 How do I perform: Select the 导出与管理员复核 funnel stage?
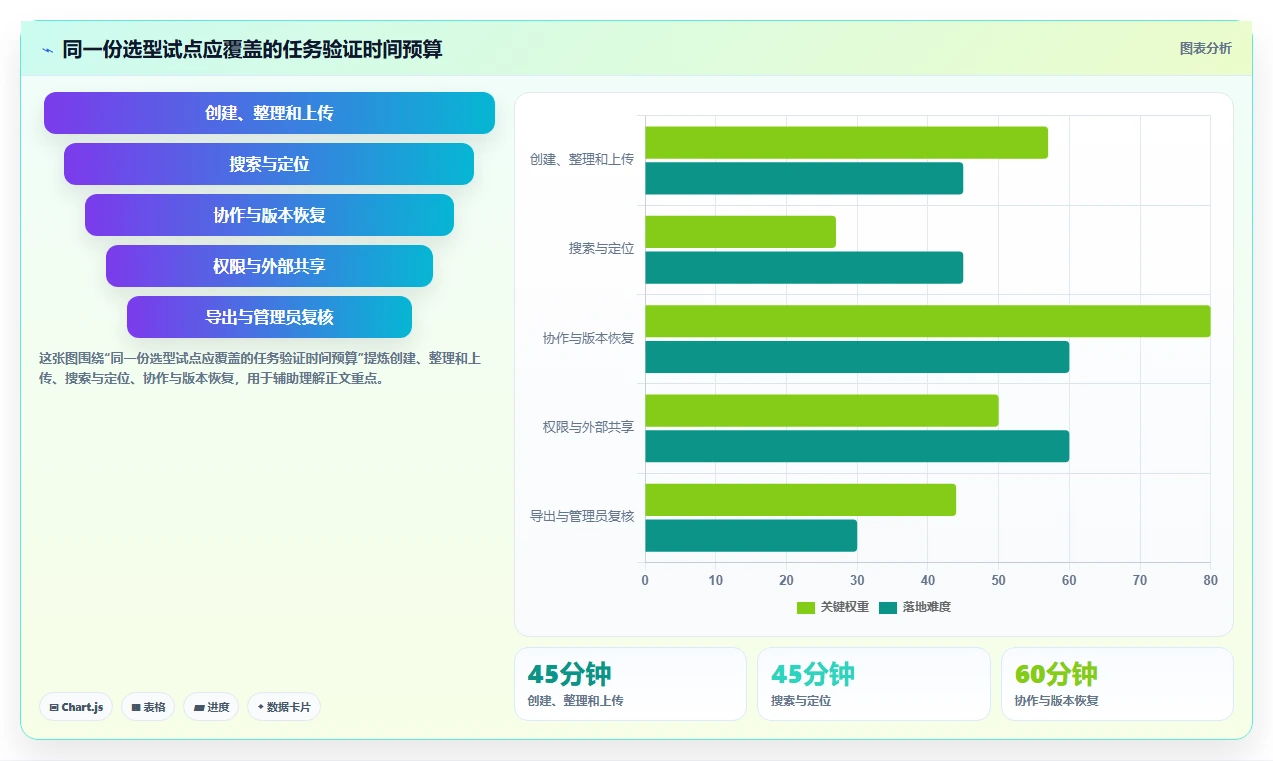pos(269,317)
